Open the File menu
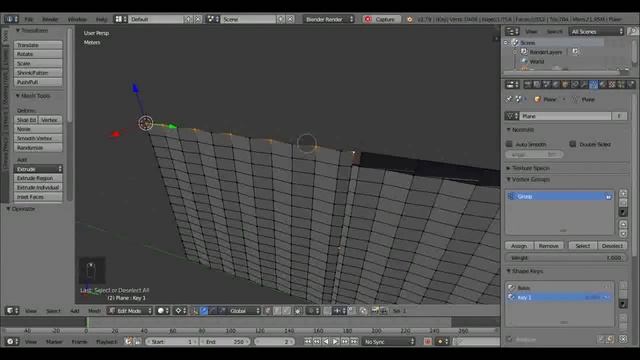The height and width of the screenshot is (360, 640). (x=29, y=19)
